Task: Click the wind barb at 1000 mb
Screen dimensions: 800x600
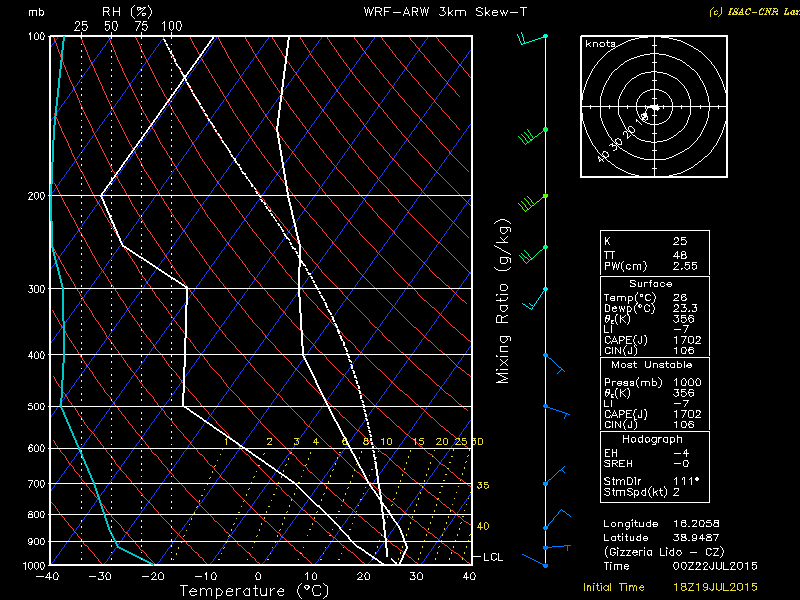Action: (x=535, y=561)
